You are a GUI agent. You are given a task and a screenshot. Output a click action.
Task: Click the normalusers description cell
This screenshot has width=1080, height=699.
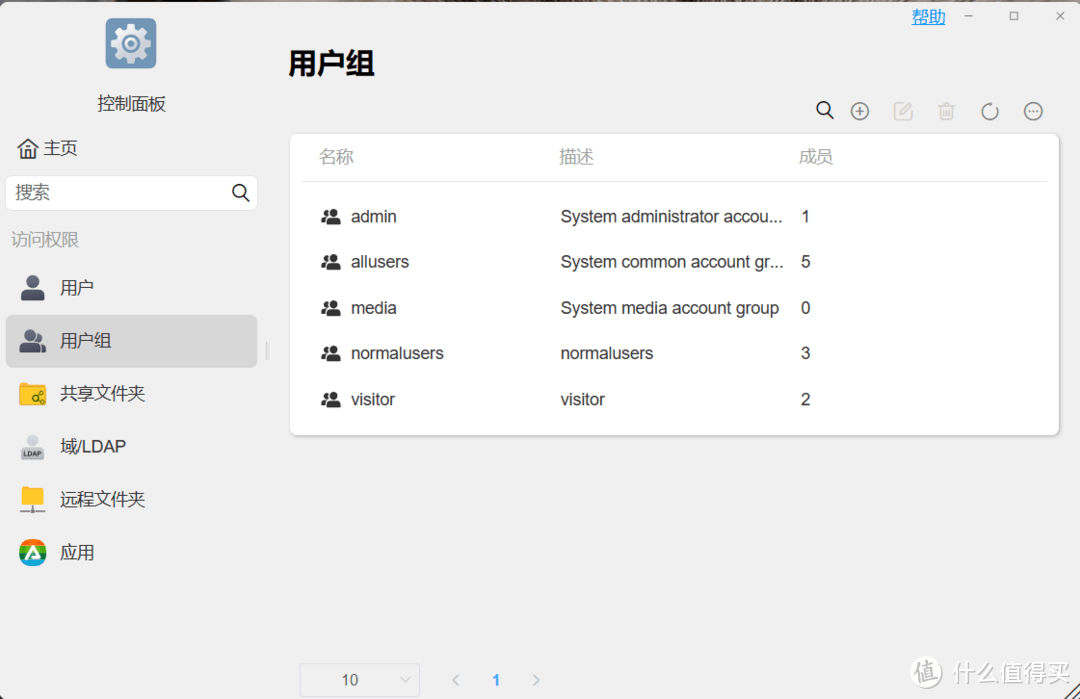pyautogui.click(x=607, y=353)
